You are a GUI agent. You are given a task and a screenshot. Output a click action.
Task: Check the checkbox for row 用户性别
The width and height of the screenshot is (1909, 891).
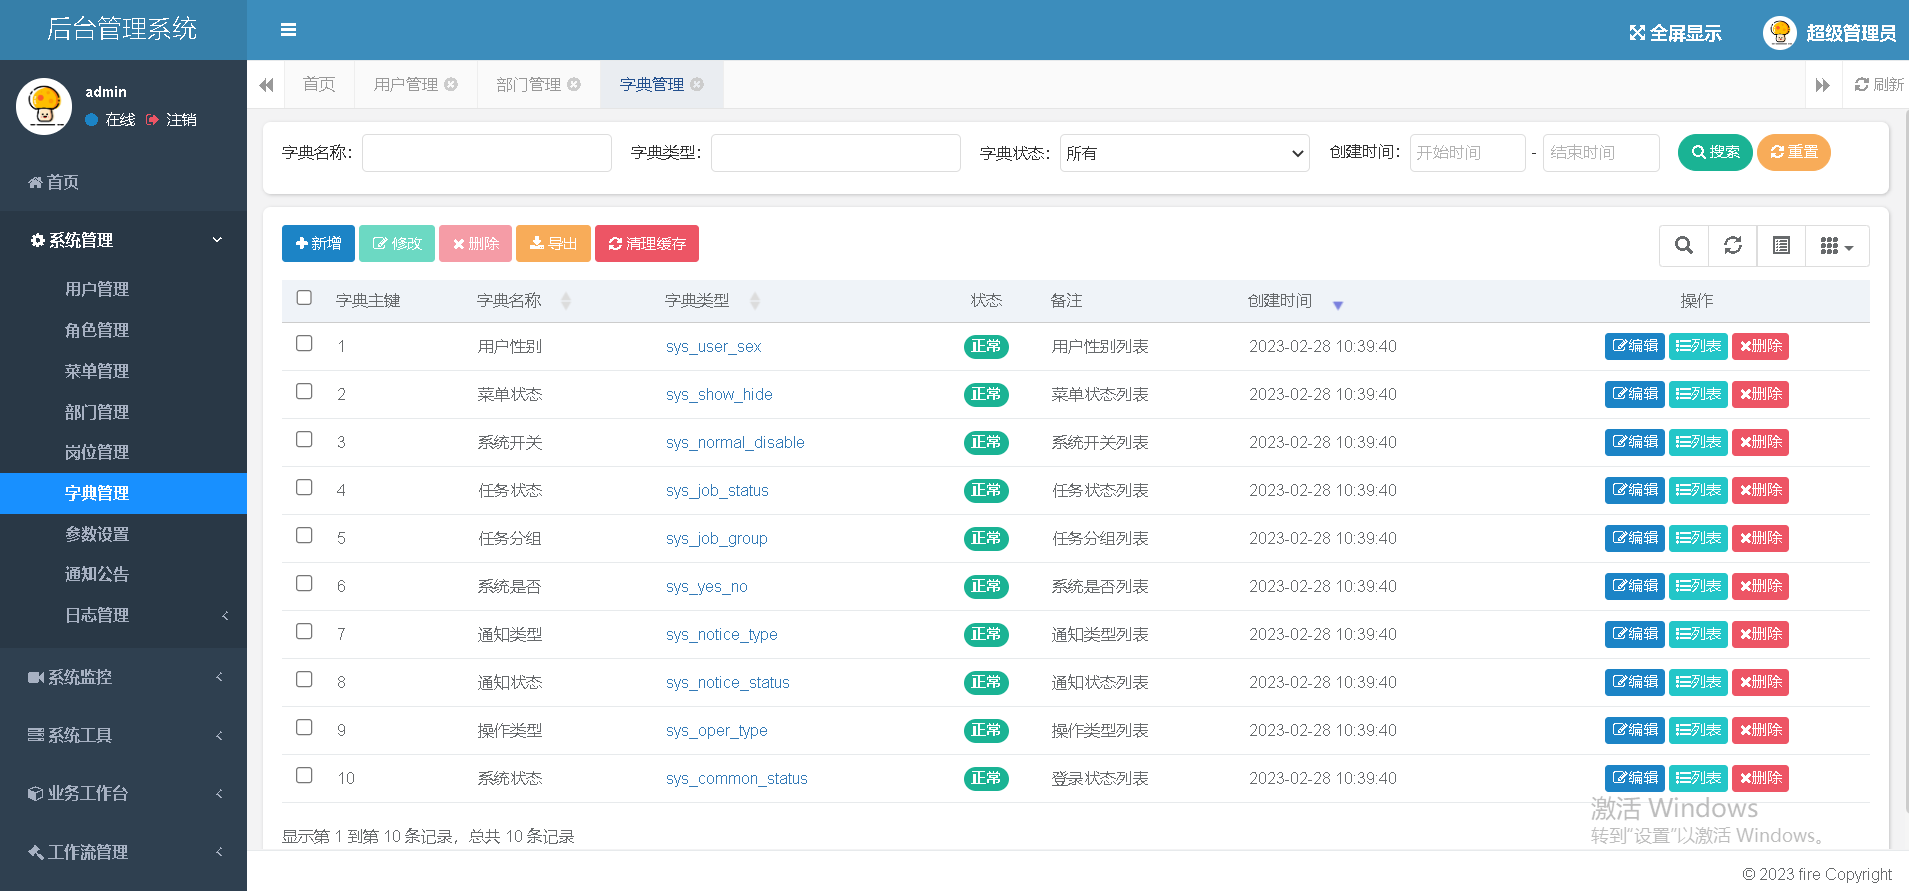[304, 343]
